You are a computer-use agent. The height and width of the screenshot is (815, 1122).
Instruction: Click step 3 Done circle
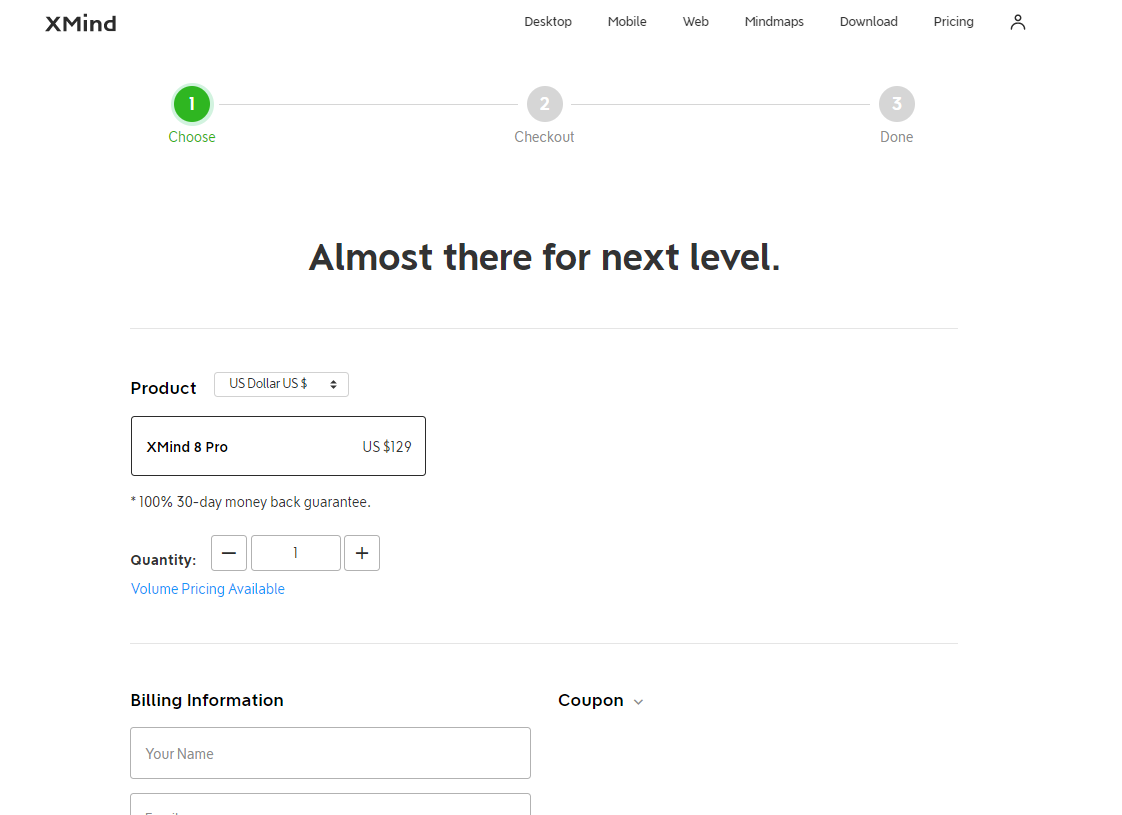pos(897,104)
